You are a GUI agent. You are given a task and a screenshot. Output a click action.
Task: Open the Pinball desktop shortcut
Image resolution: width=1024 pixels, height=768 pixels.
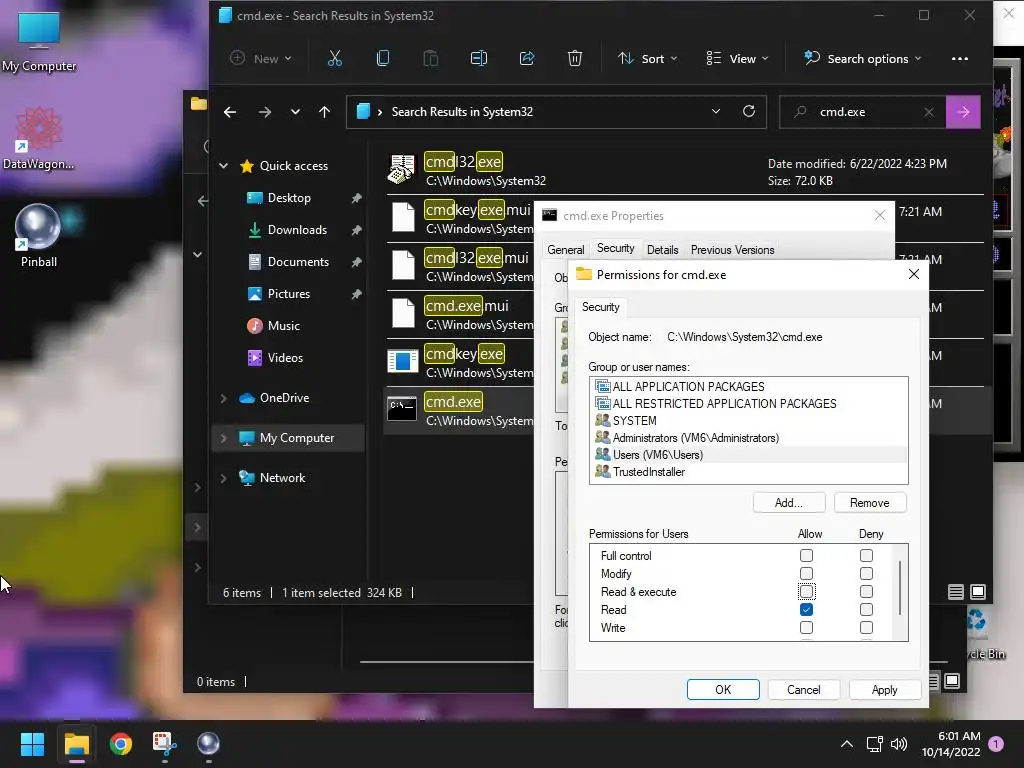[x=39, y=236]
